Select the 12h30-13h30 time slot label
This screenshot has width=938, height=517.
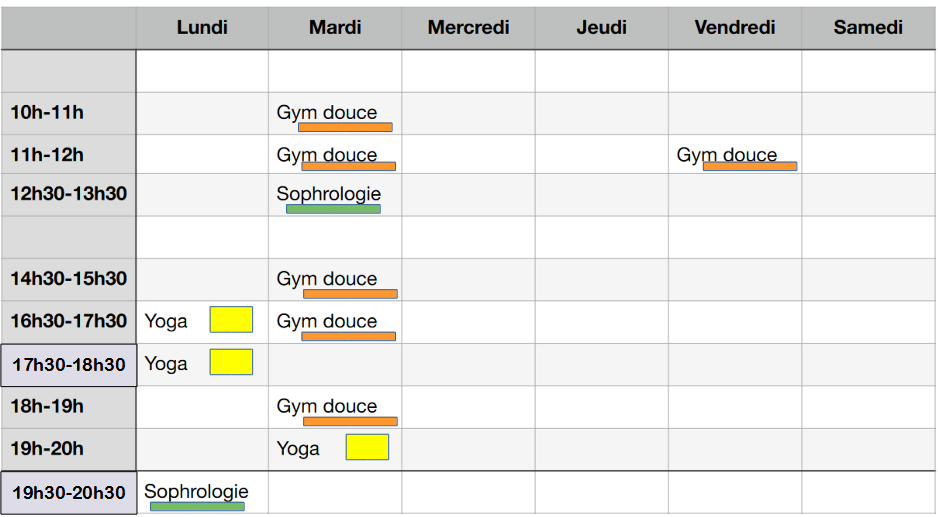click(69, 194)
